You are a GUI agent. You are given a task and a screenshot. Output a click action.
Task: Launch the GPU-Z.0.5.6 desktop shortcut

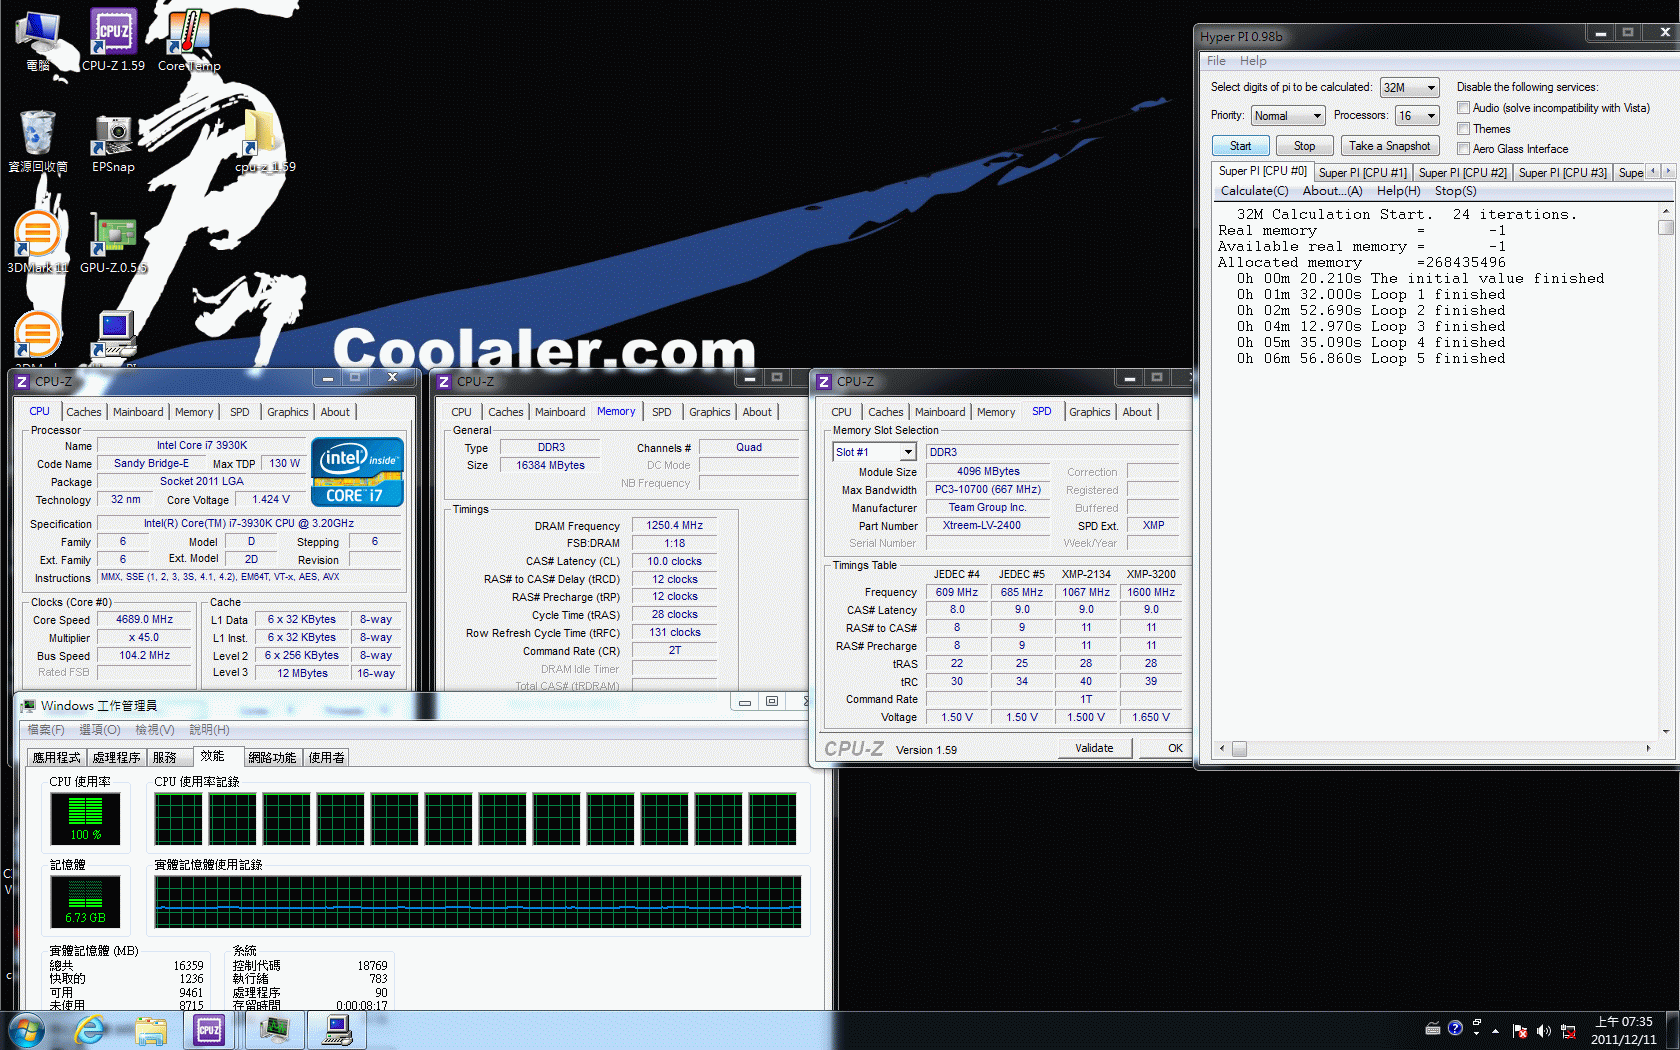(113, 242)
